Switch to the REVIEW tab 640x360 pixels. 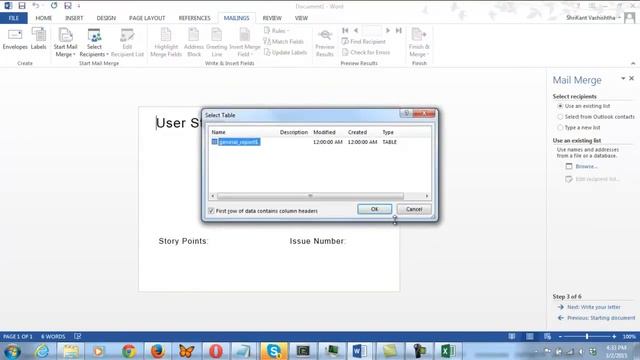[272, 18]
